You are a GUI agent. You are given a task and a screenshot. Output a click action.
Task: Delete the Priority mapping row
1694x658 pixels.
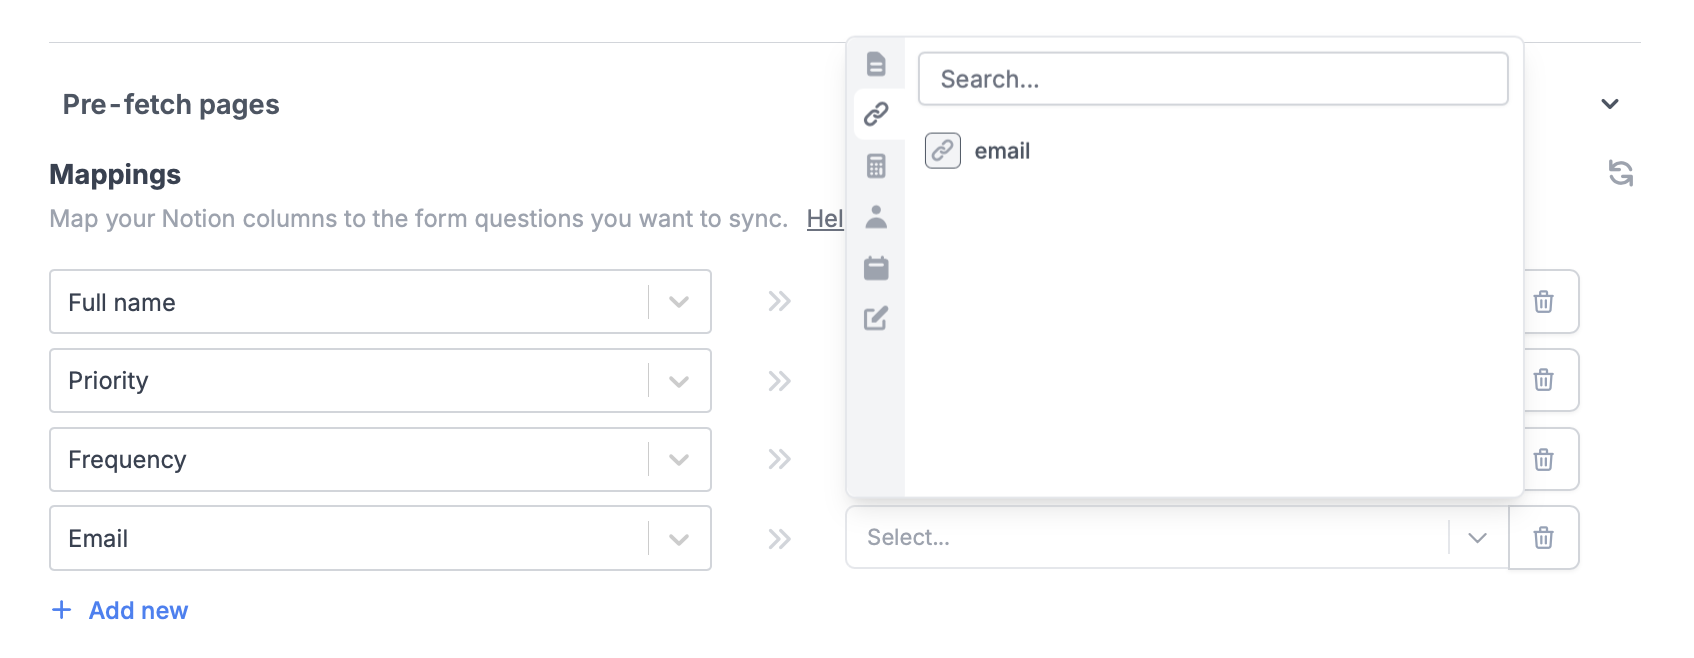click(1543, 380)
